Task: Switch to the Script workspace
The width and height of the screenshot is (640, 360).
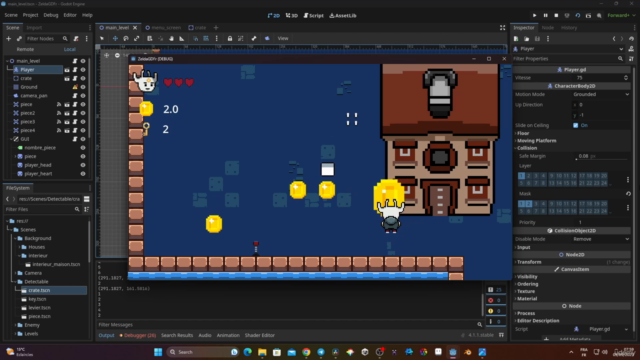Action: pos(313,16)
